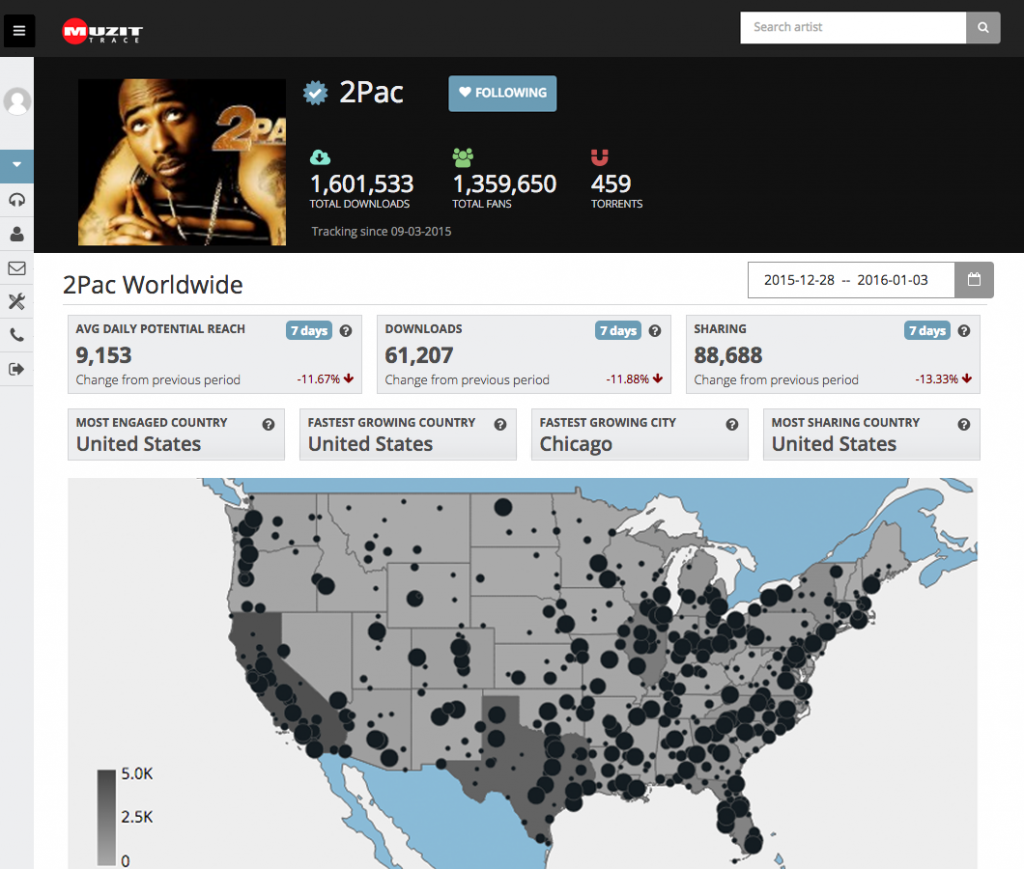Click the sign-out sidebar icon
The height and width of the screenshot is (869, 1024).
17,369
